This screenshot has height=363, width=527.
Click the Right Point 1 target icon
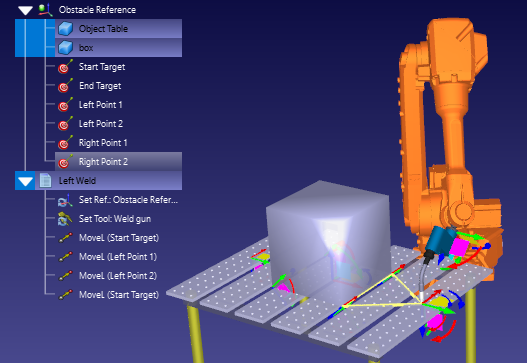[65, 143]
